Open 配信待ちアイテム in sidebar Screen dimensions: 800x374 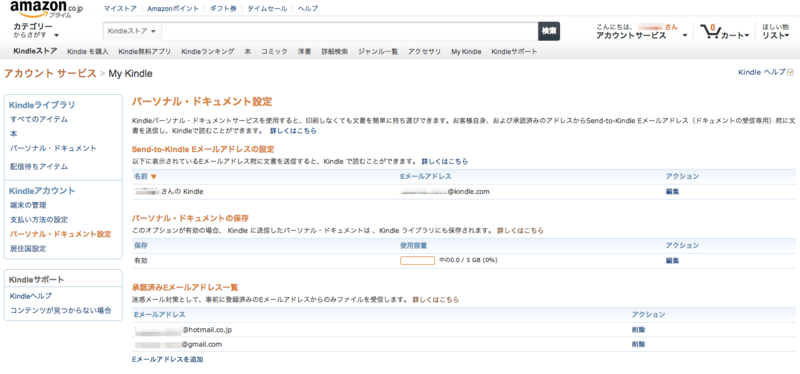pos(39,166)
